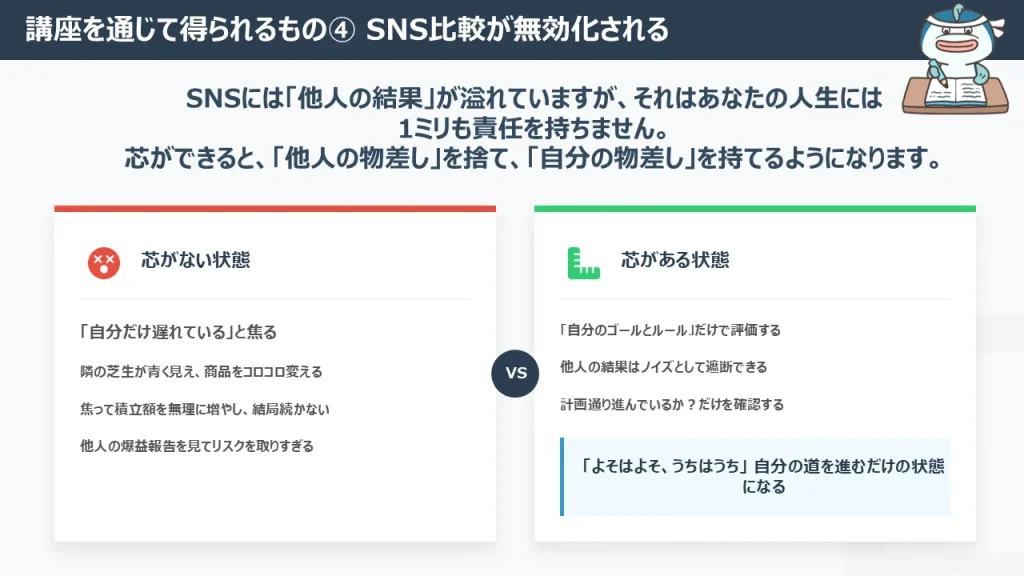Click the 「自分だけ遅れている」と焦る line
This screenshot has width=1024, height=576.
[x=178, y=332]
